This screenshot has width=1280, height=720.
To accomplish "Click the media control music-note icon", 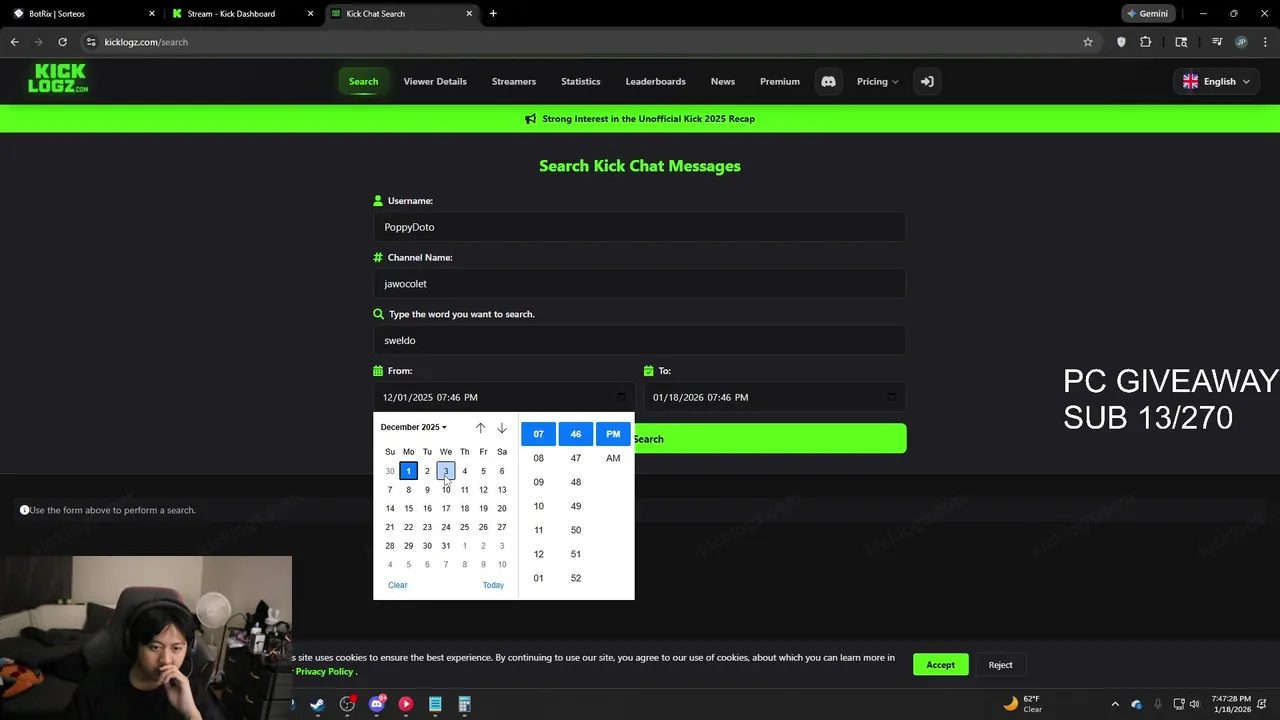I will 1217,42.
